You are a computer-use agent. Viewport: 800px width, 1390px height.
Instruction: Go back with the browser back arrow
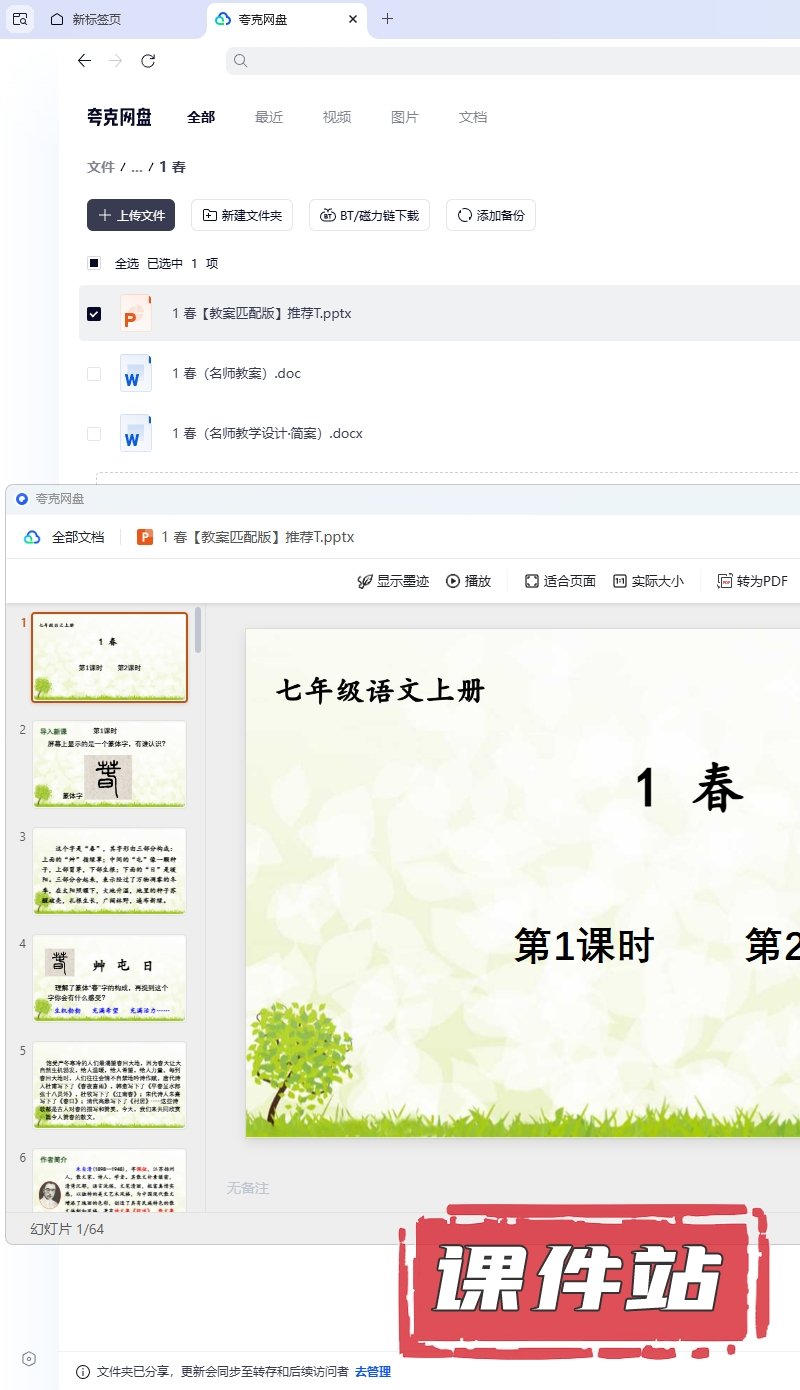84,61
